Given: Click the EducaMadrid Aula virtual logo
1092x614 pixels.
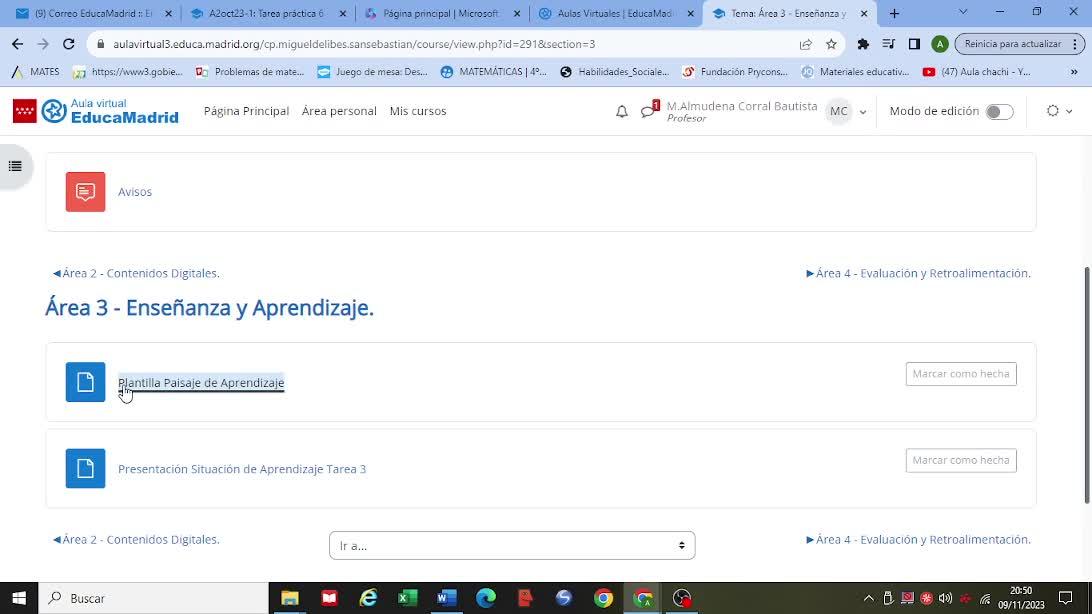Looking at the screenshot, I should (110, 111).
